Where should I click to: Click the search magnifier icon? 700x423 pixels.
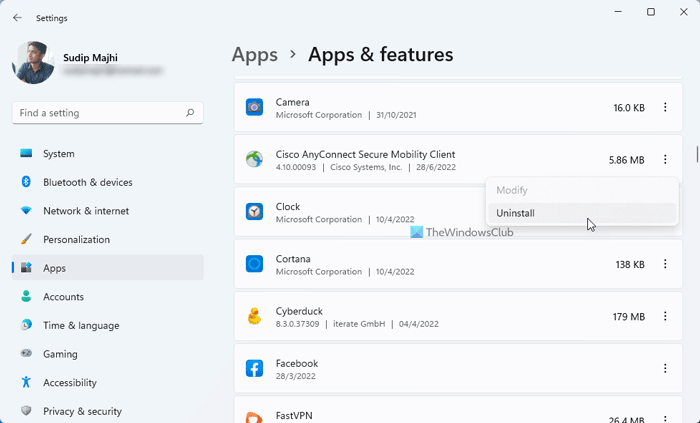point(190,112)
